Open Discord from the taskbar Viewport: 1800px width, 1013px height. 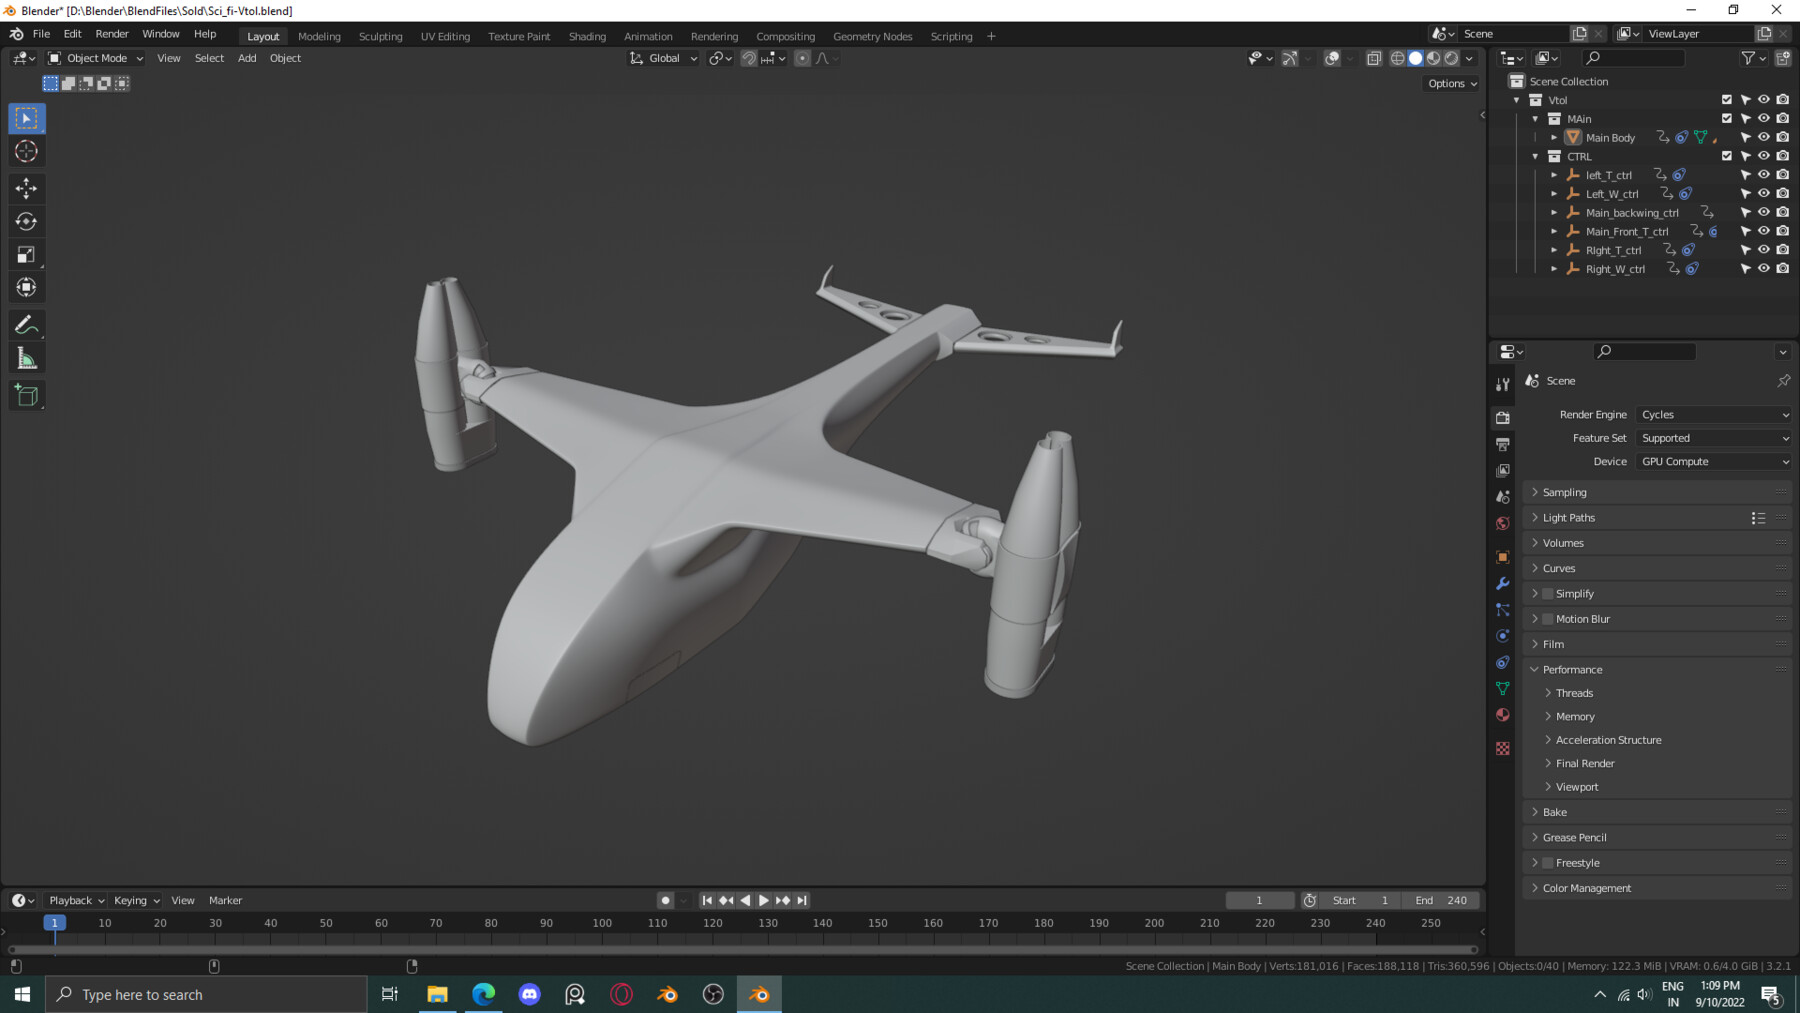pyautogui.click(x=529, y=994)
